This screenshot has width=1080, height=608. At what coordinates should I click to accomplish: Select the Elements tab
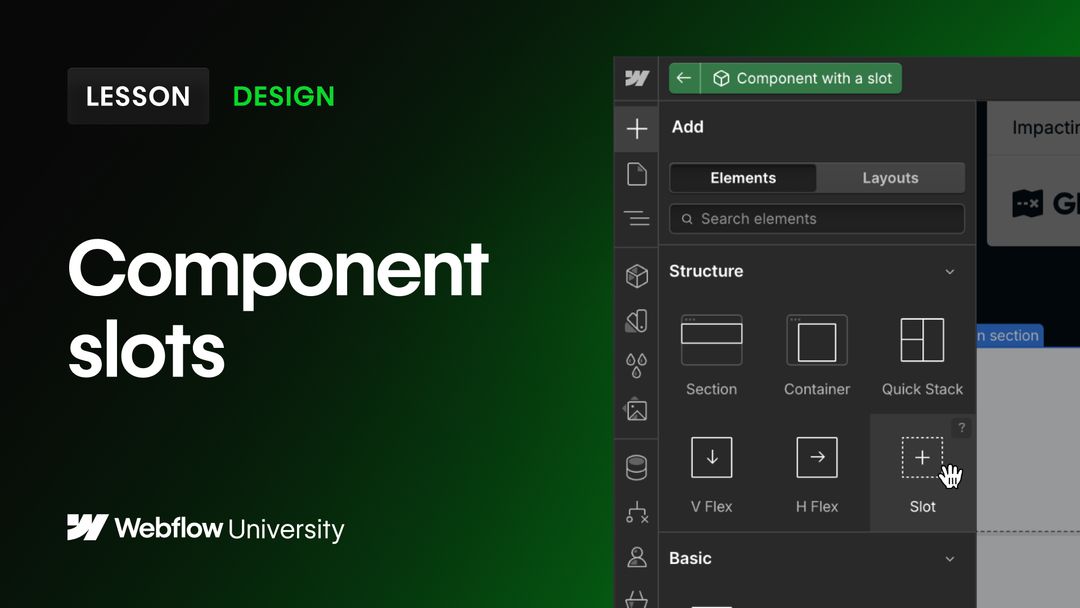pyautogui.click(x=742, y=177)
